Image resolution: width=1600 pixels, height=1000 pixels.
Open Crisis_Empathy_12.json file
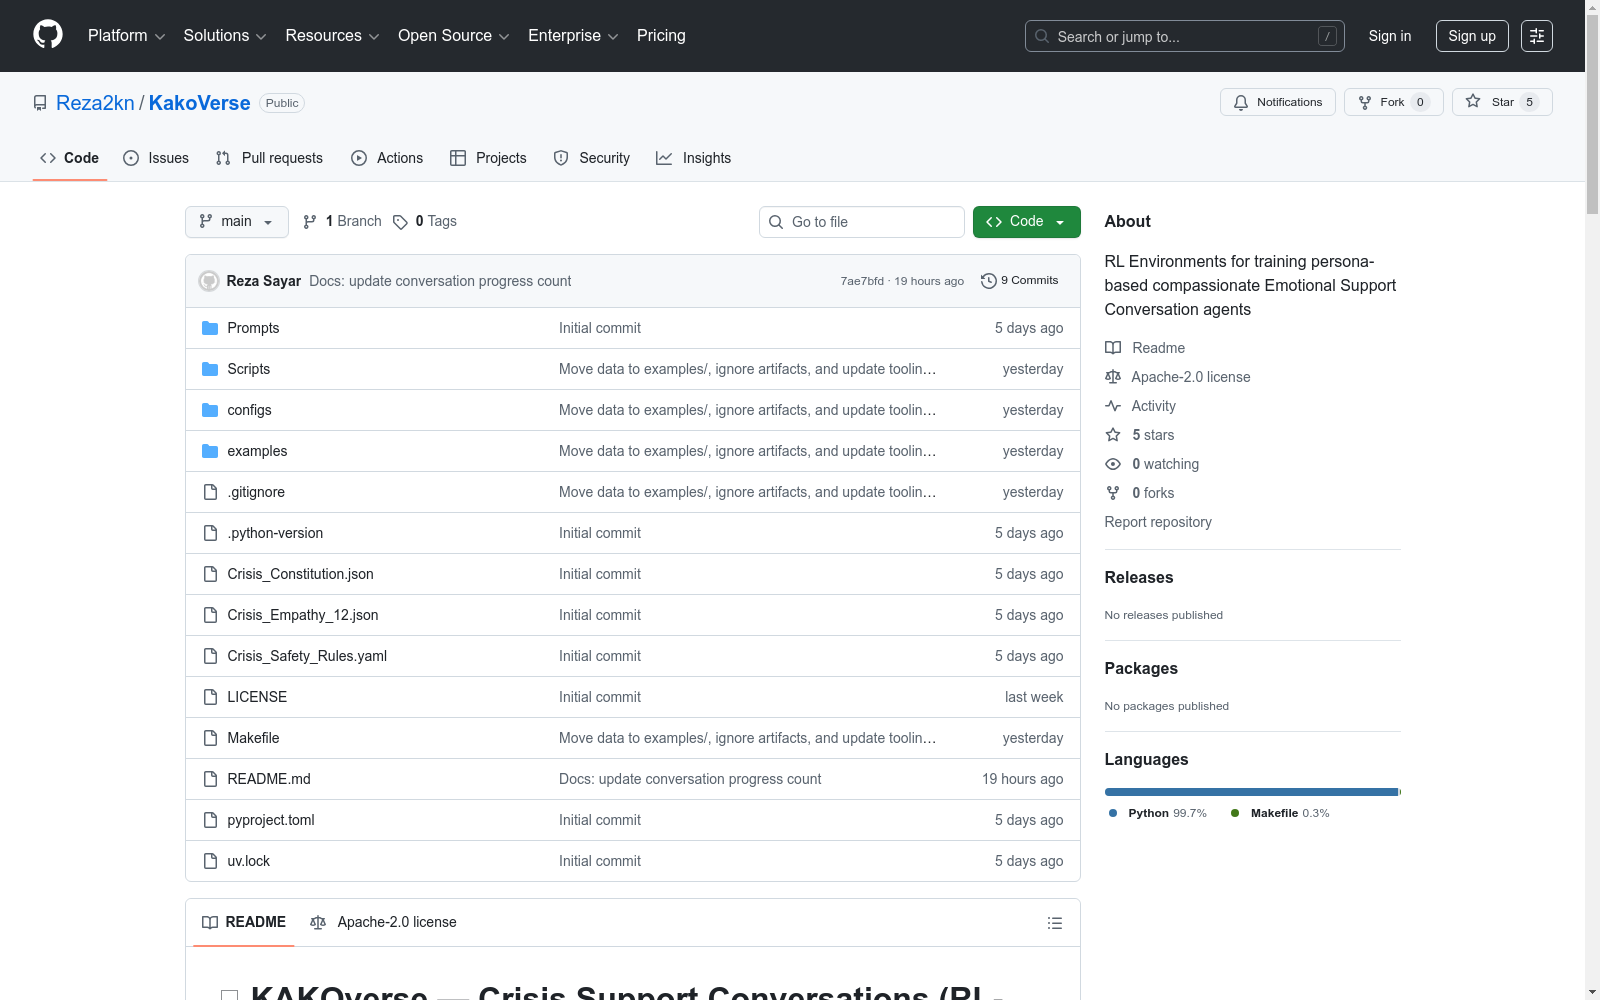pyautogui.click(x=303, y=615)
